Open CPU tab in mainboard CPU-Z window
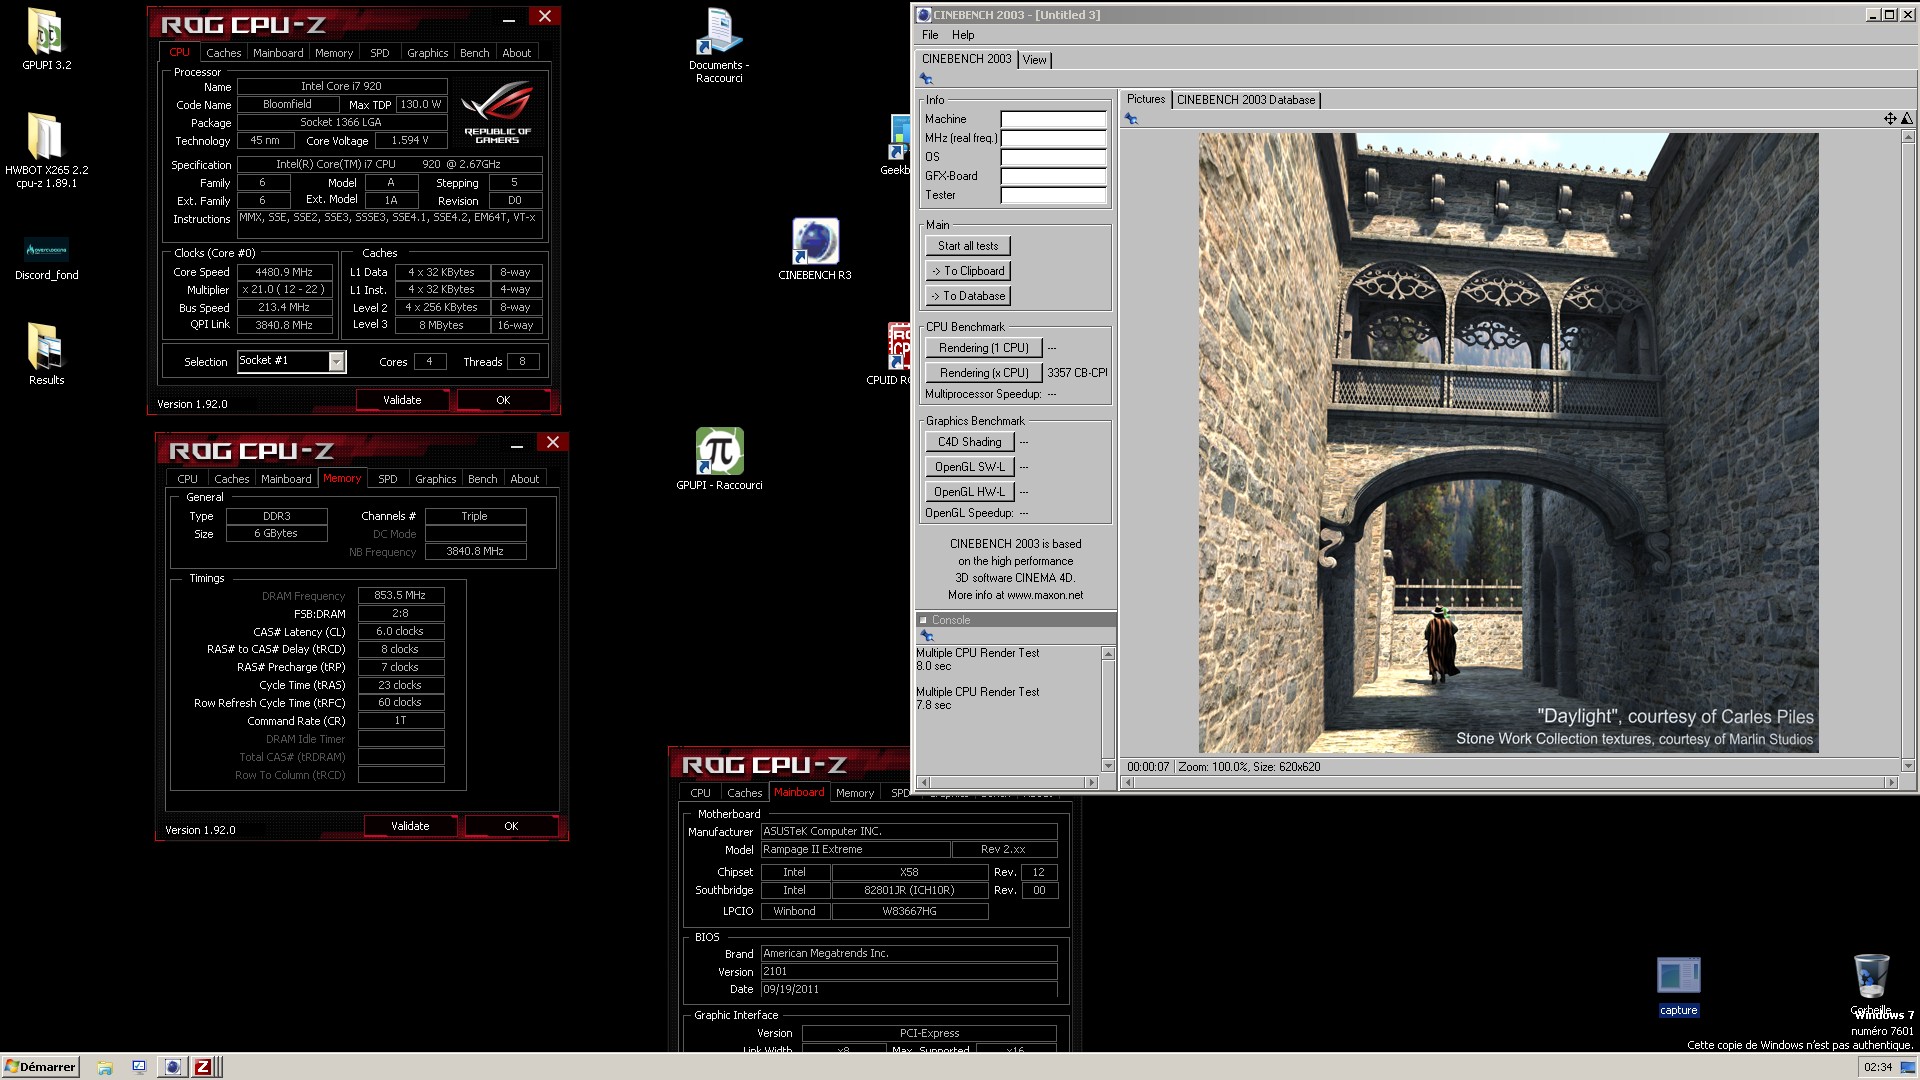The height and width of the screenshot is (1080, 1920). click(701, 793)
